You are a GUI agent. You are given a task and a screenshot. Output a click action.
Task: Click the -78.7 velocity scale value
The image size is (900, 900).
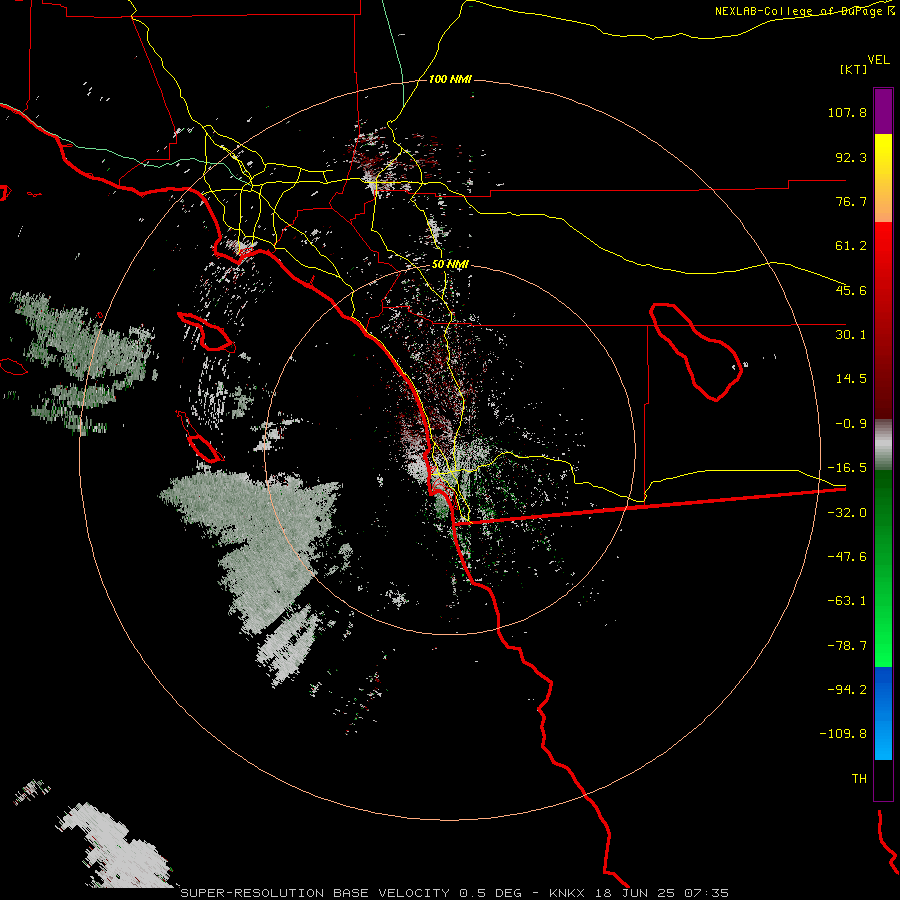tap(847, 646)
